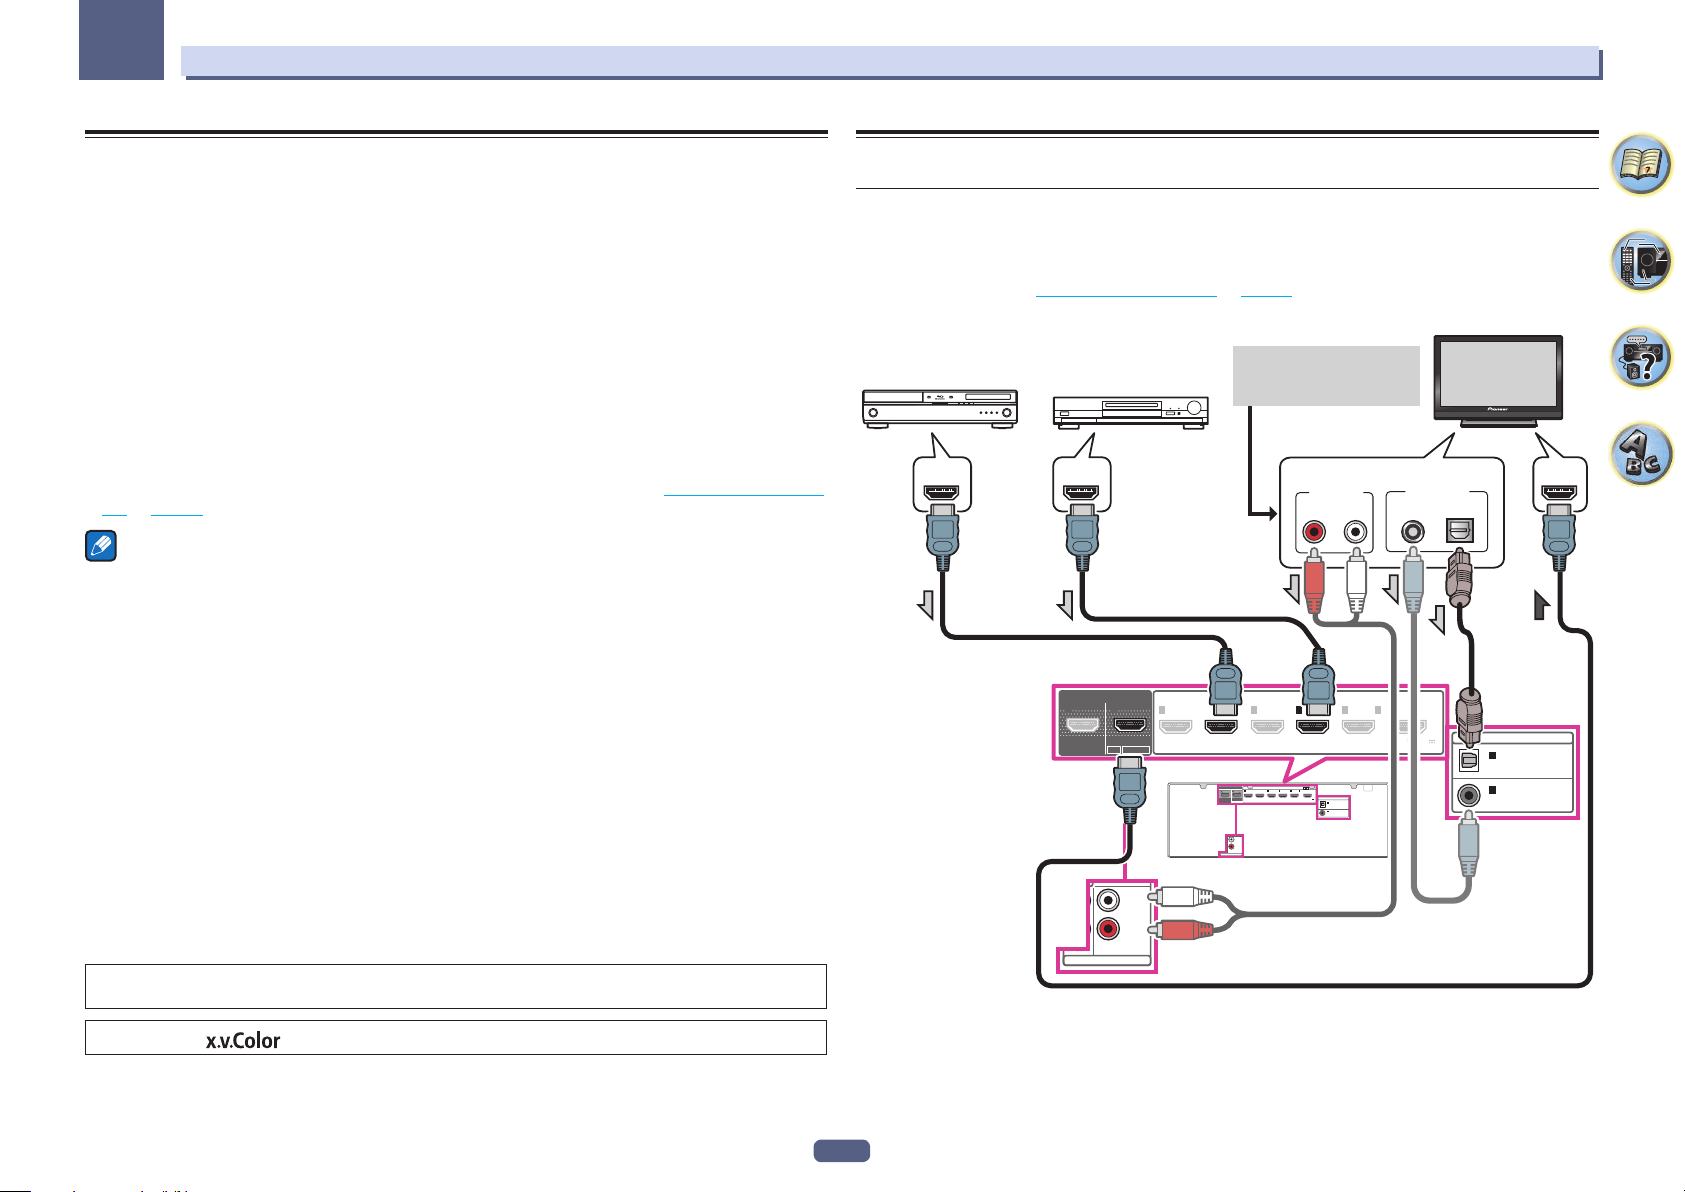Click the dark chapter number block at top-left

[x=122, y=39]
